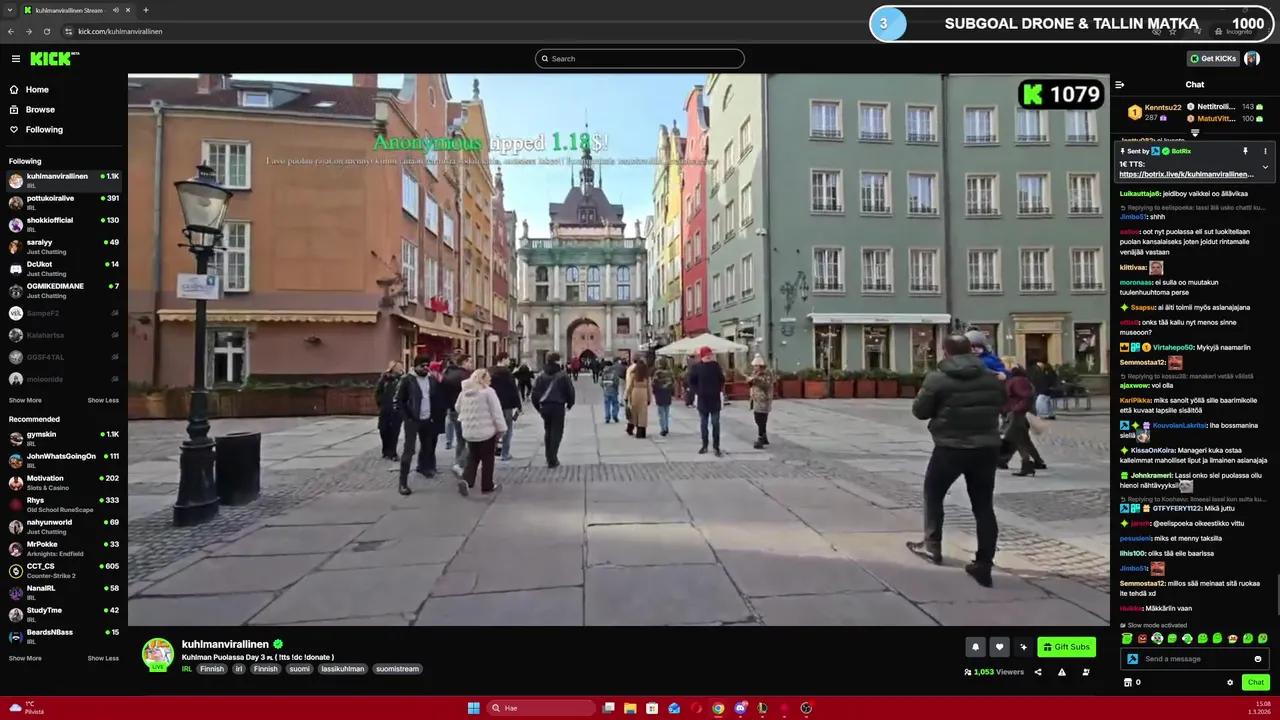Viewport: 1280px width, 720px height.
Task: Open Motivation Slots & Casino channel
Action: [x=64, y=482]
